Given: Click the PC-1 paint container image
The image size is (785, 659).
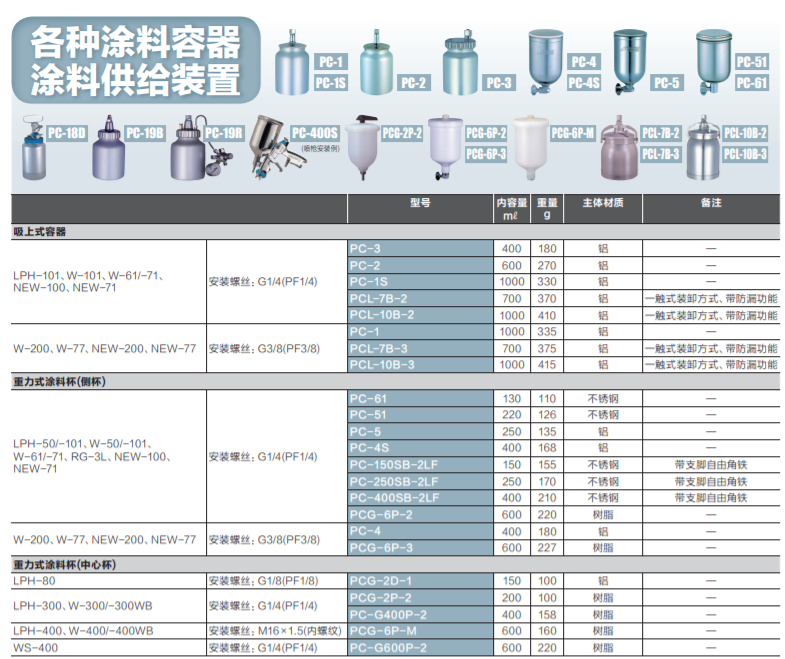Looking at the screenshot, I should click(x=292, y=63).
